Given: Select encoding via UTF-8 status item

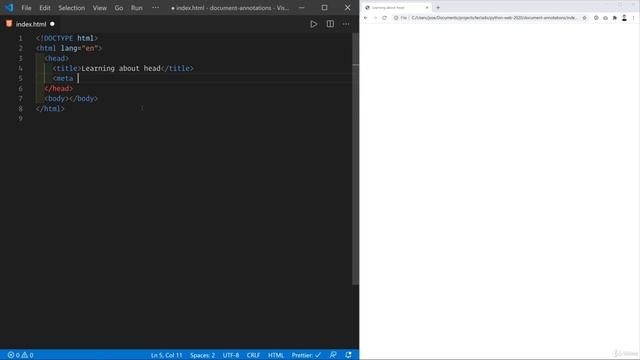Looking at the screenshot, I should click(231, 355).
